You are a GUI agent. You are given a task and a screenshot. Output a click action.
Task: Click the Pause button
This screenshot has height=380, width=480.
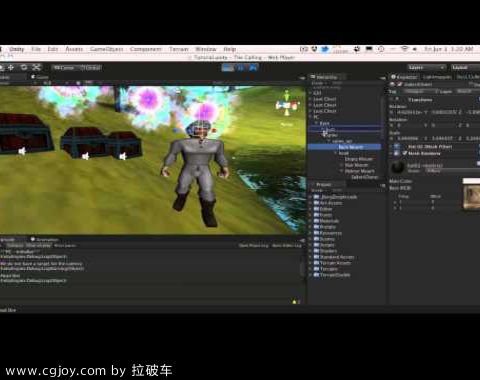[x=241, y=68]
